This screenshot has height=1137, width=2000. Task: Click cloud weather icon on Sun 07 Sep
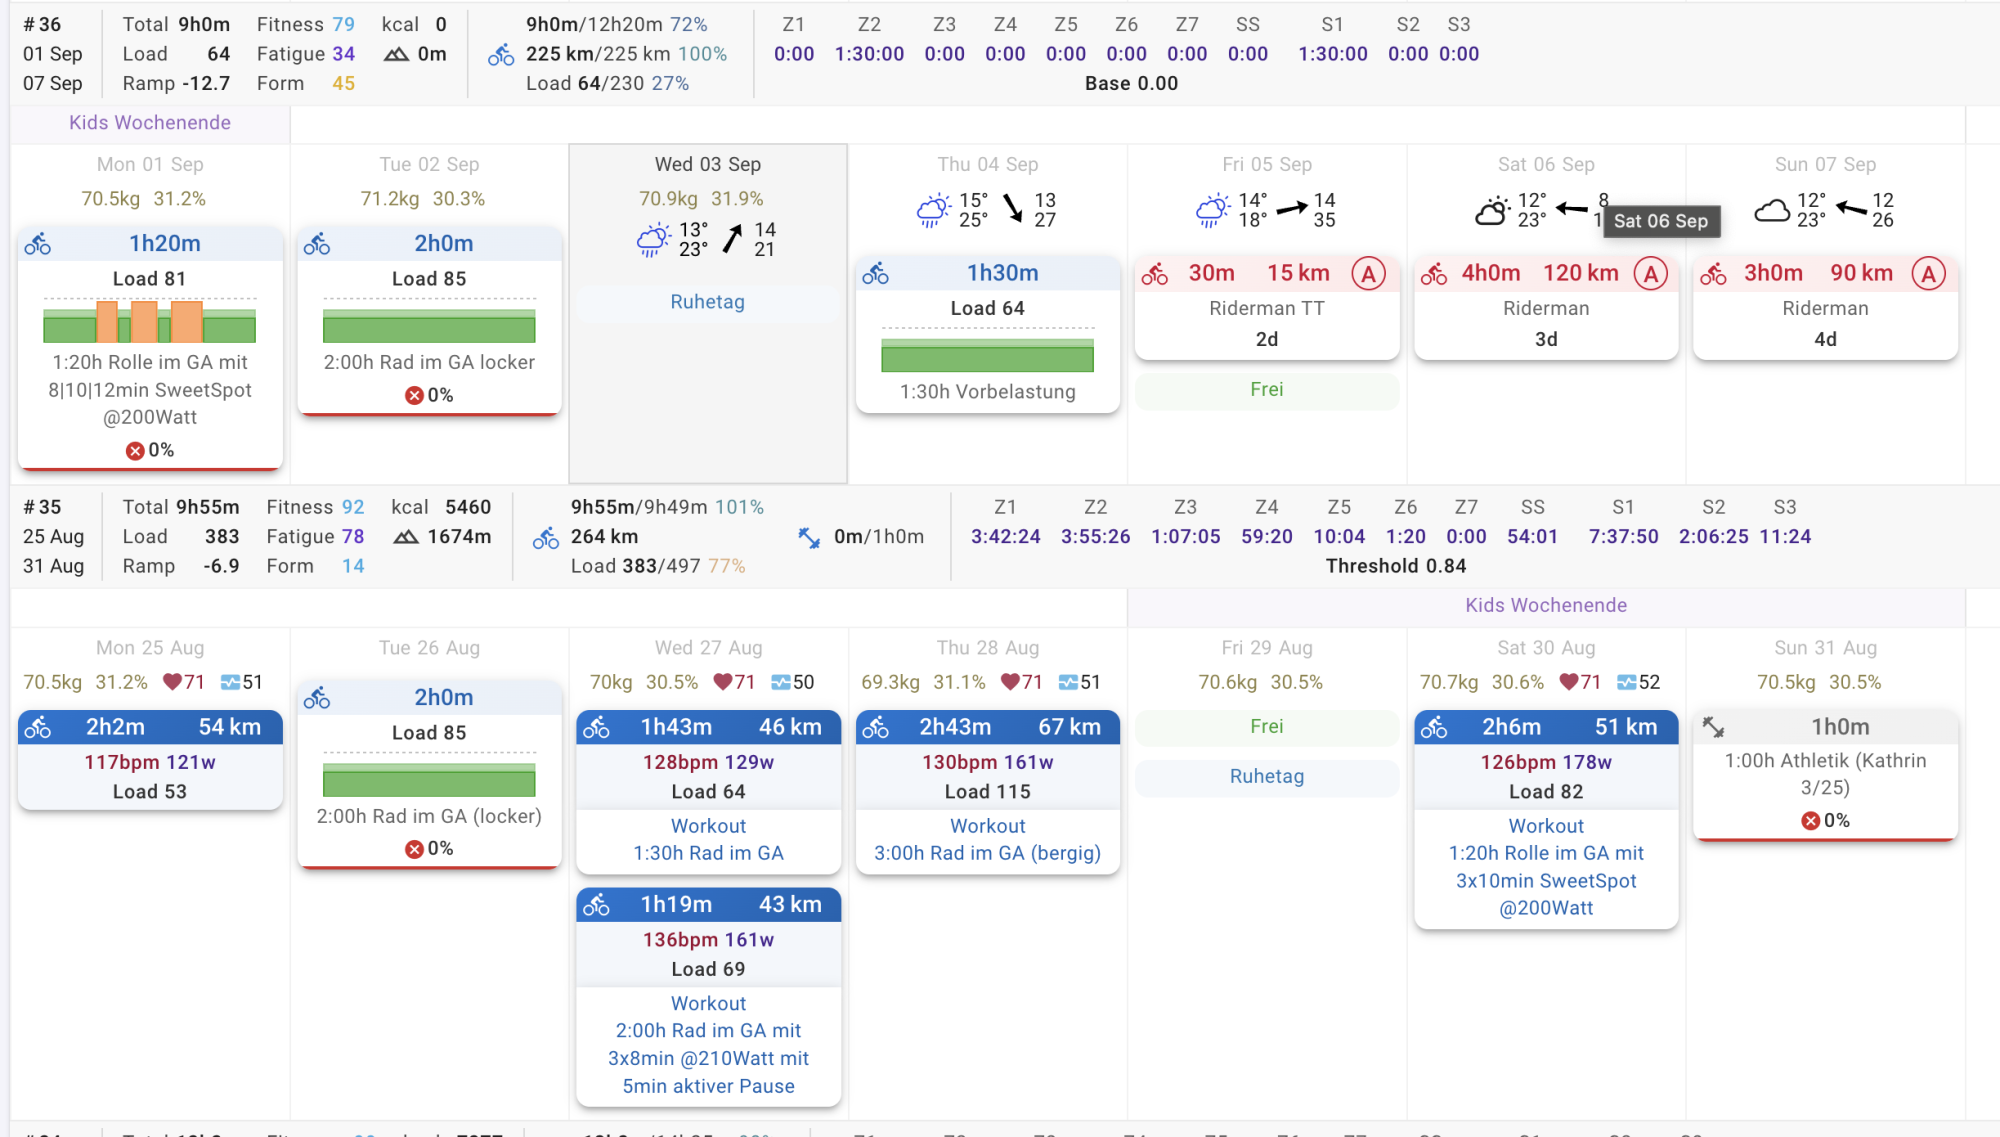pos(1772,211)
